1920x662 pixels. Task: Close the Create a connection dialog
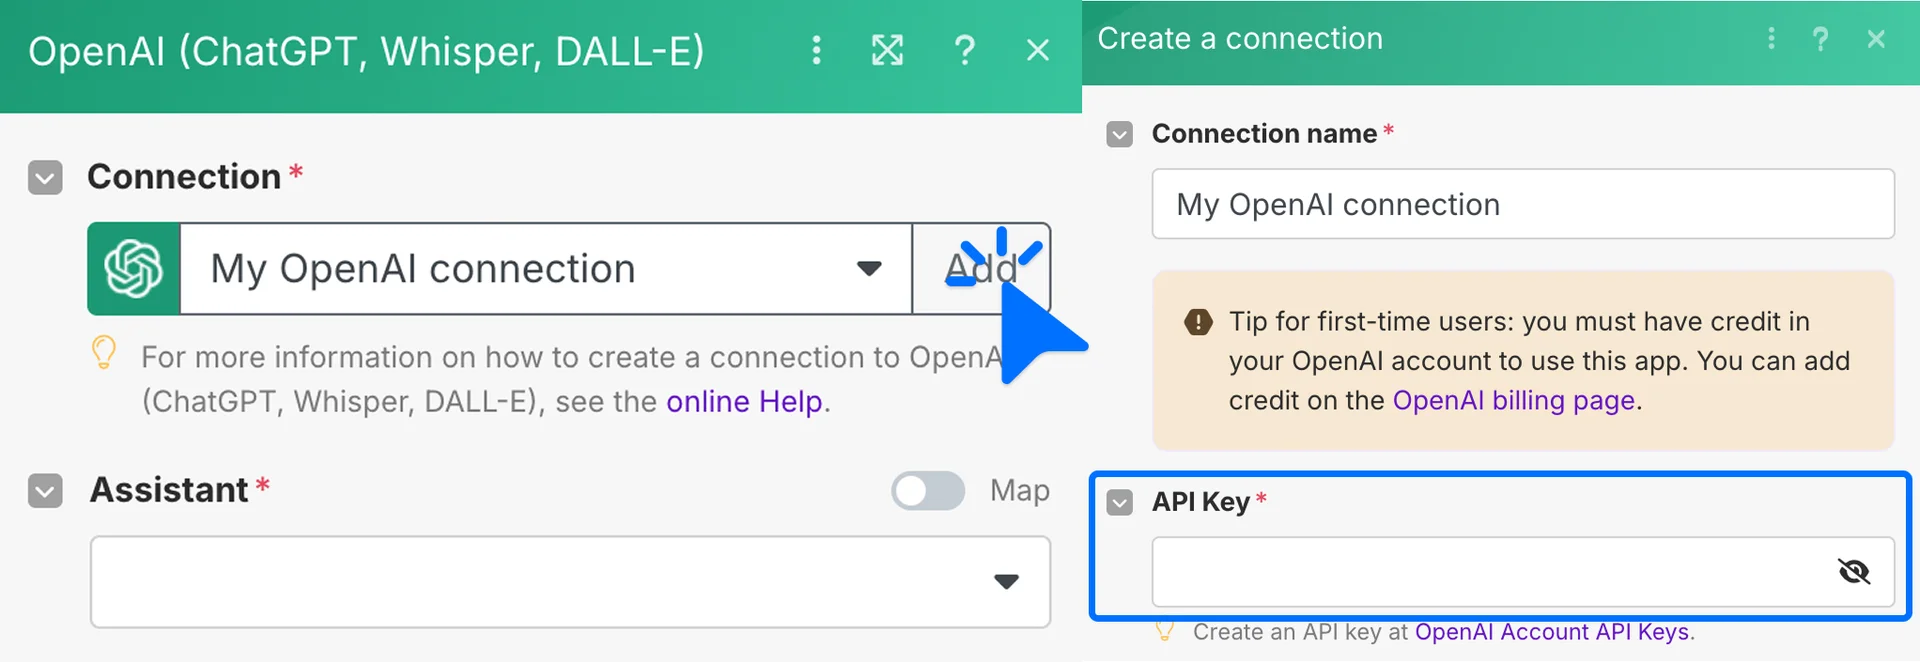1876,39
